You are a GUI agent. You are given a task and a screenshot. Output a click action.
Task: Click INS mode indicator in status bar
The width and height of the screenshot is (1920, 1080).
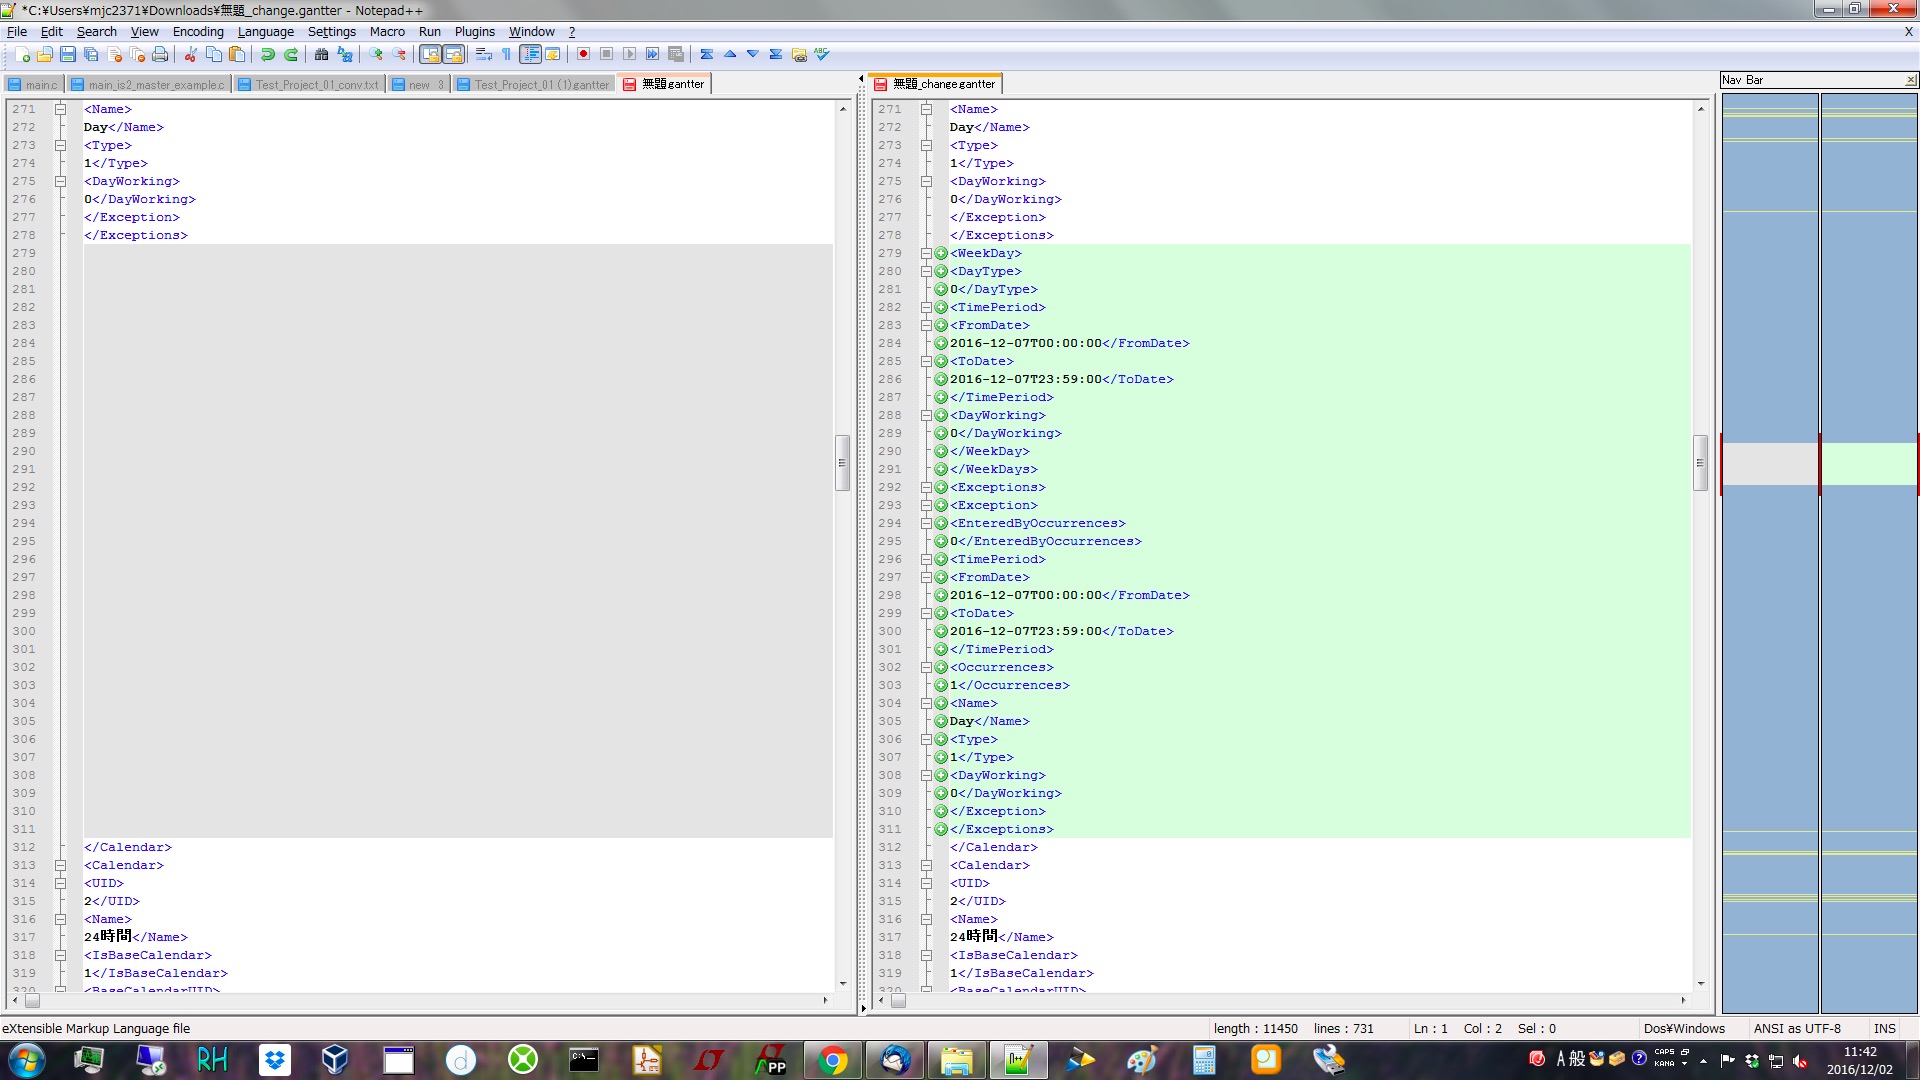[1884, 1028]
